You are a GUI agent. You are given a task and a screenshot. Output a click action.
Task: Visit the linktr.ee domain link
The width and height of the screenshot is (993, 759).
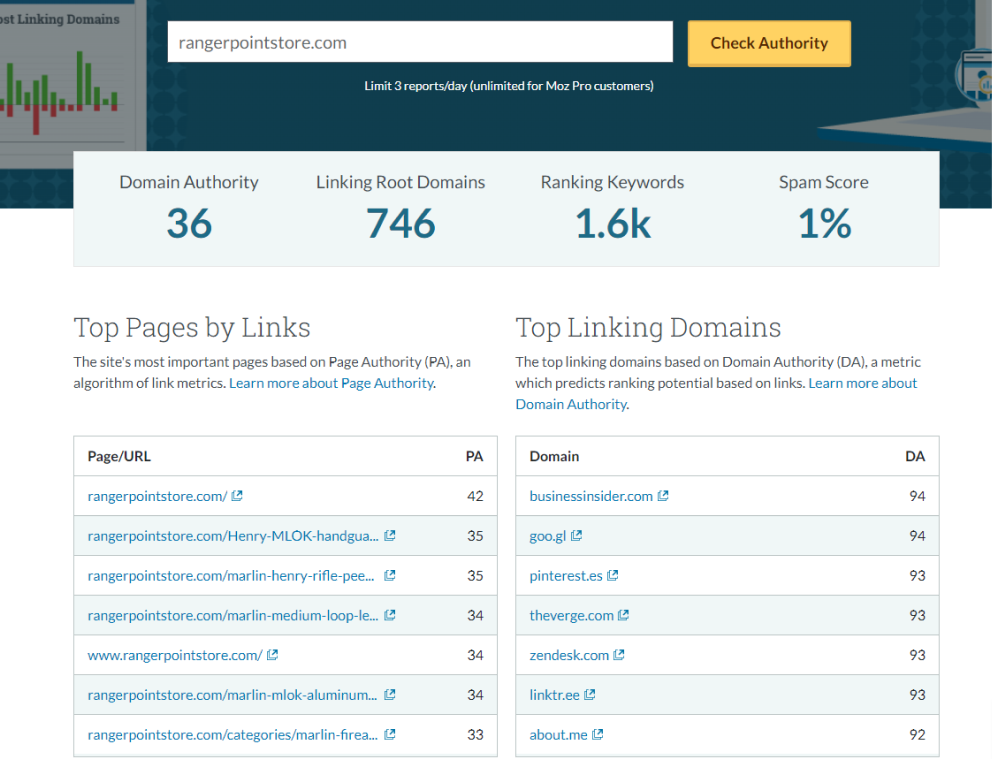pyautogui.click(x=555, y=694)
